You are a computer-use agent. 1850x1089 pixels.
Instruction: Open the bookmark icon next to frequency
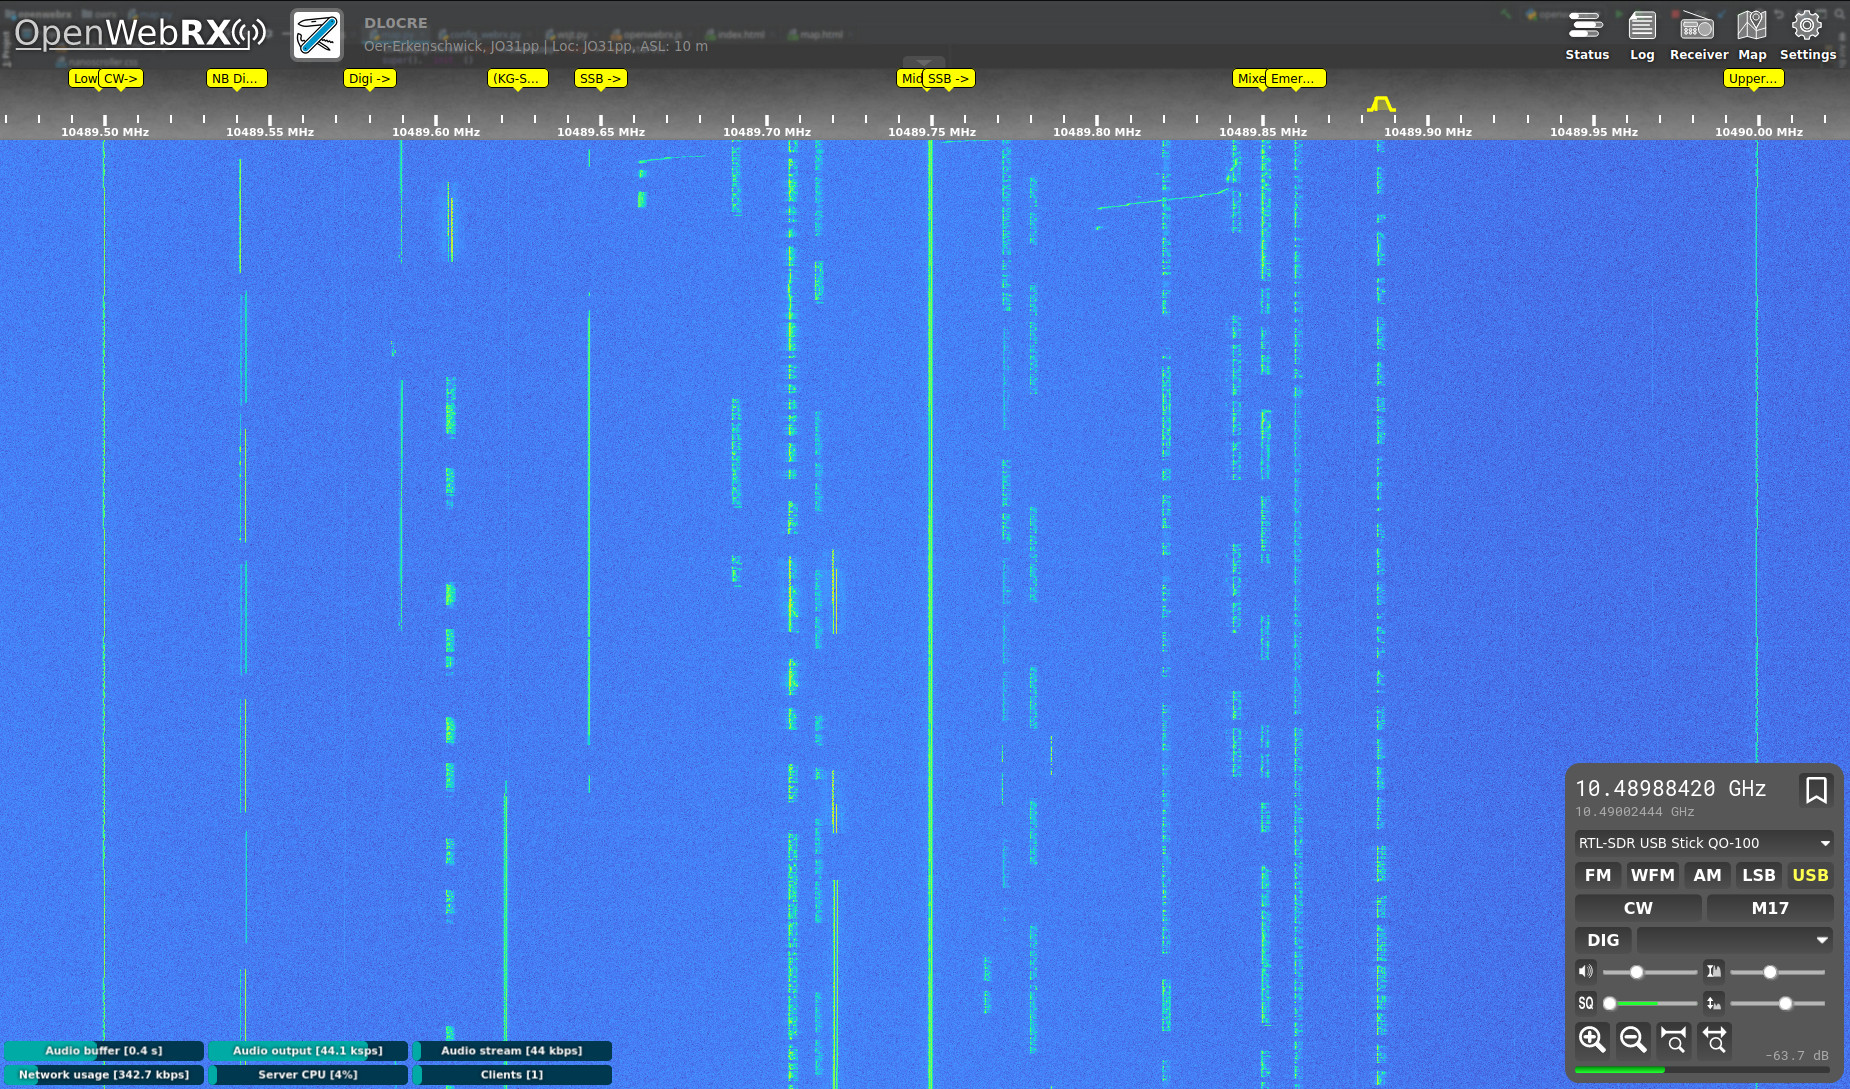1815,790
